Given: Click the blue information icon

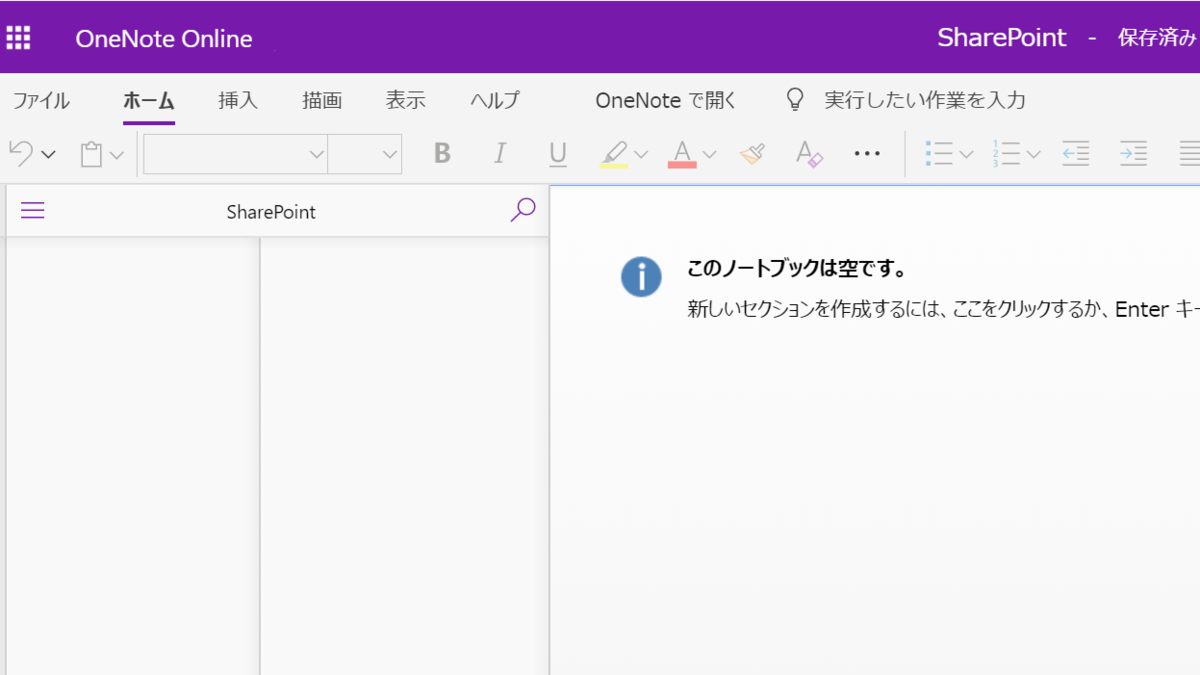Looking at the screenshot, I should click(641, 276).
